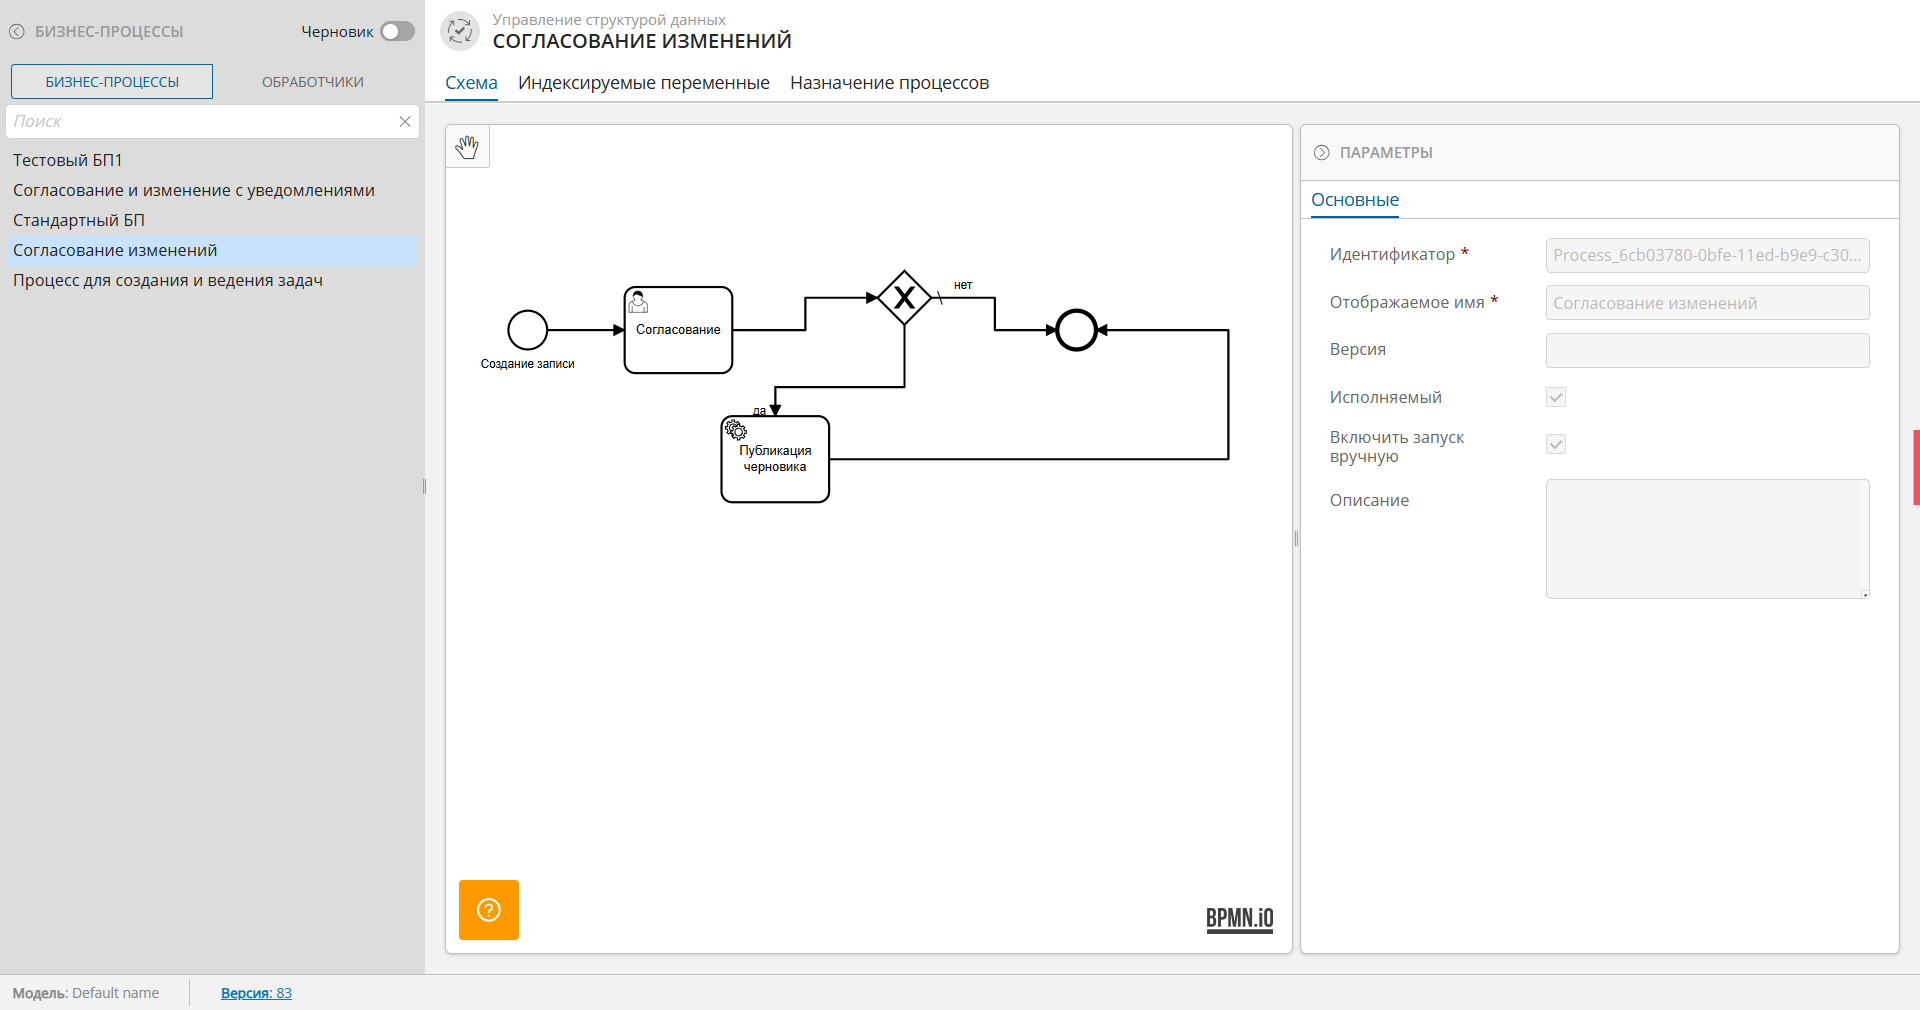Collapse the ПАРАМЕТРЫ panel
This screenshot has height=1010, width=1920.
1321,153
